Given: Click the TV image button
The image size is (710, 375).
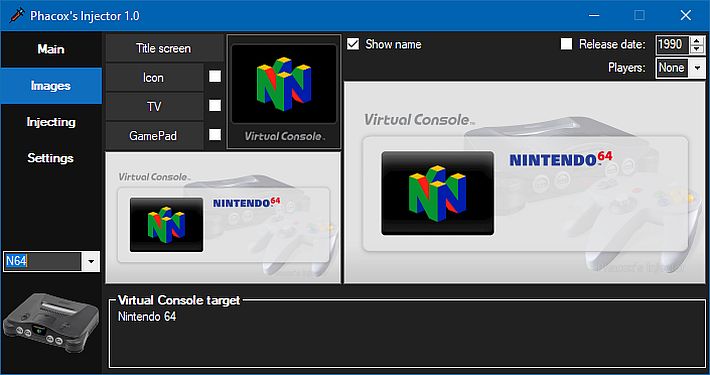Looking at the screenshot, I should coord(154,106).
